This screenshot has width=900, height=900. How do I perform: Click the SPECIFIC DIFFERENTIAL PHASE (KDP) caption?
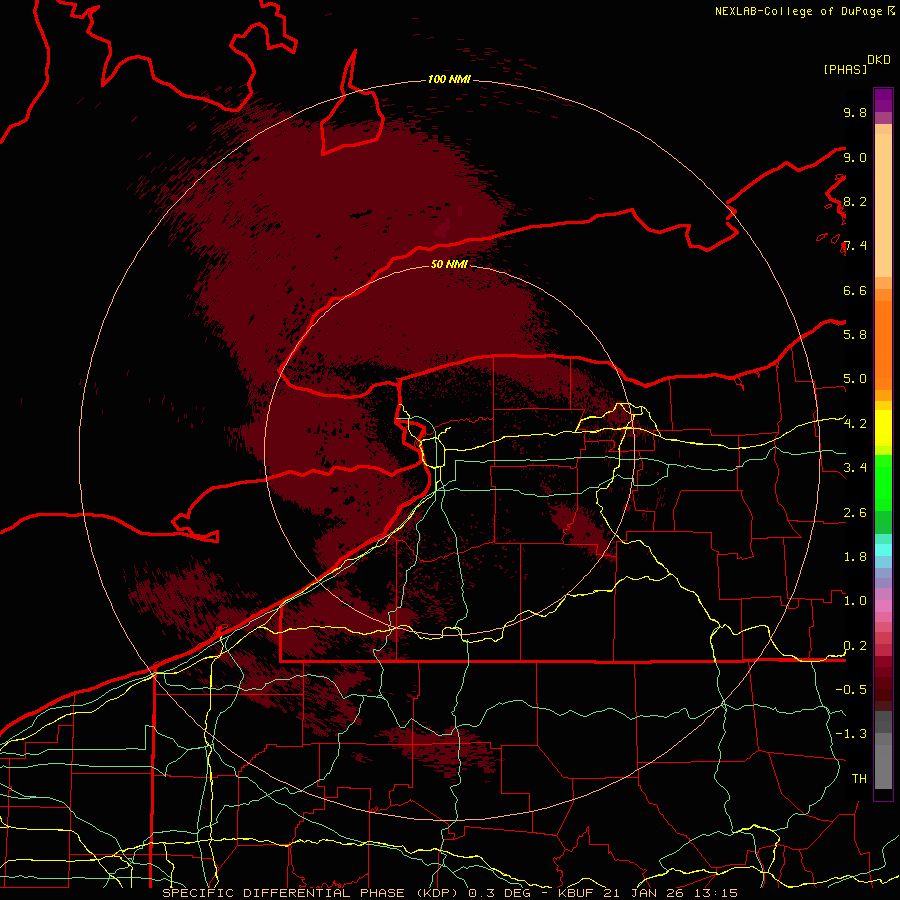(x=312, y=893)
